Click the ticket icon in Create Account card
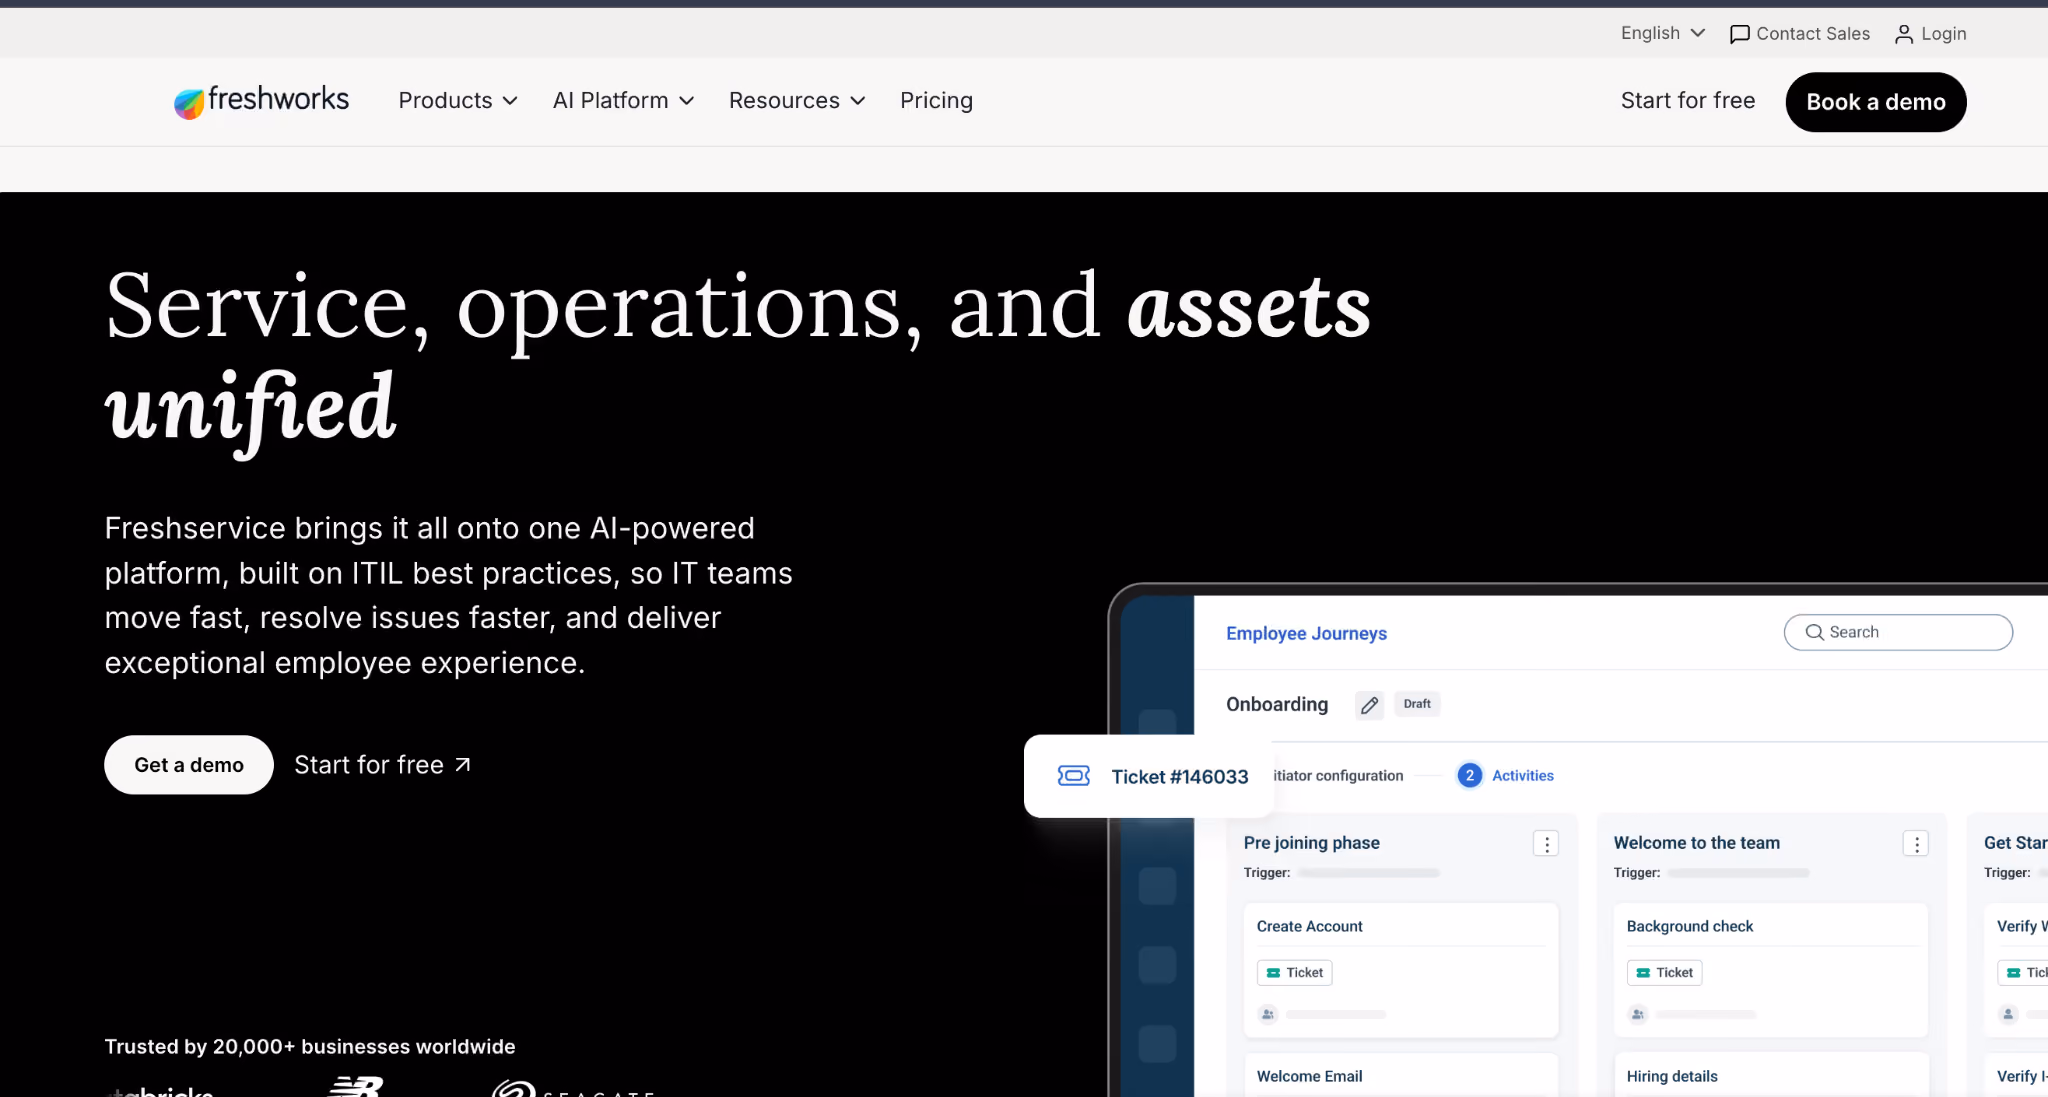 [1273, 973]
